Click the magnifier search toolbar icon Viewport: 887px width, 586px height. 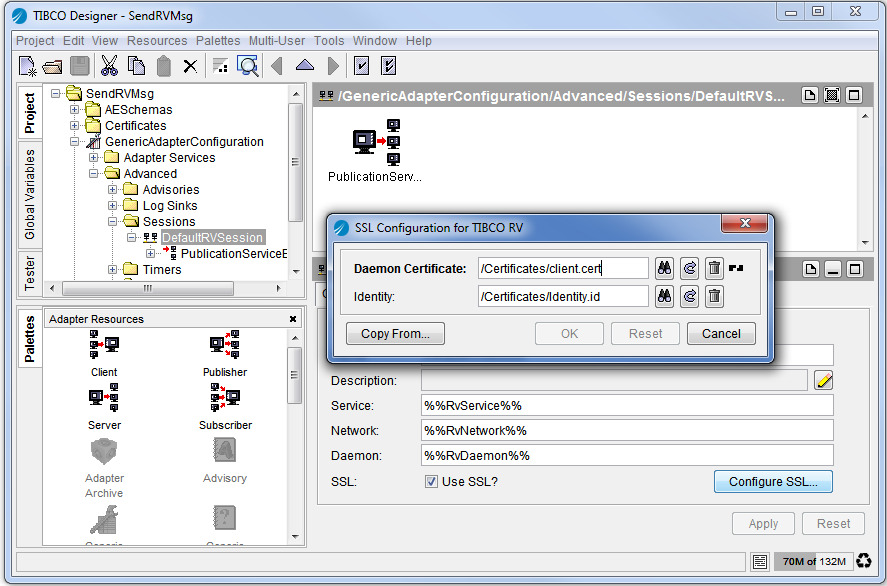pyautogui.click(x=248, y=66)
